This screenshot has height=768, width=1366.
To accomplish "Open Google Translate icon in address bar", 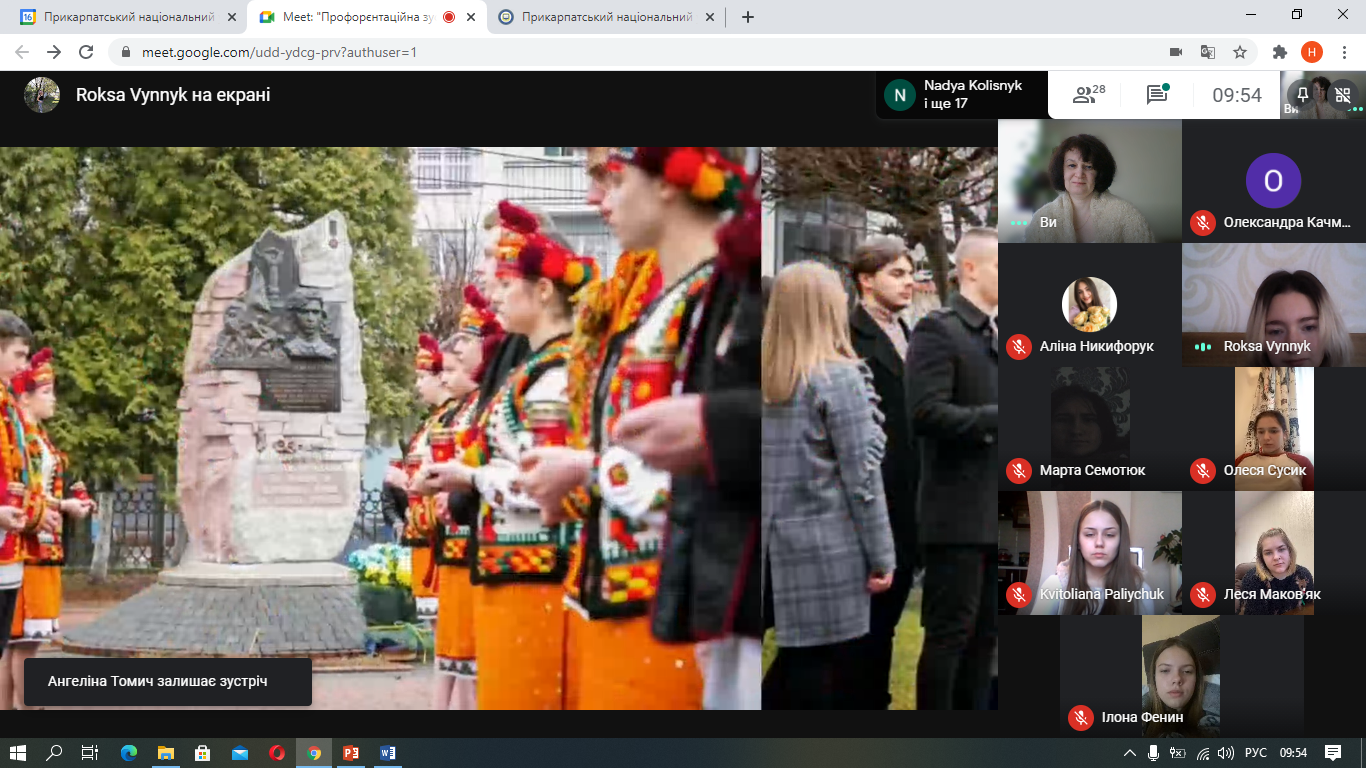I will (x=1208, y=52).
